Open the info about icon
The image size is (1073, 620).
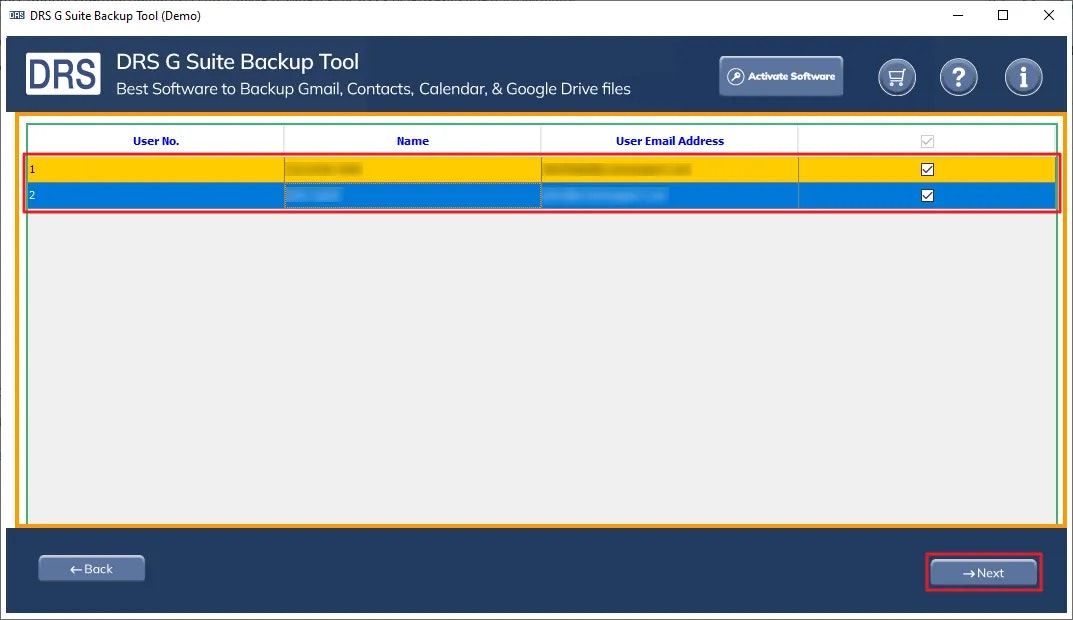point(1023,77)
